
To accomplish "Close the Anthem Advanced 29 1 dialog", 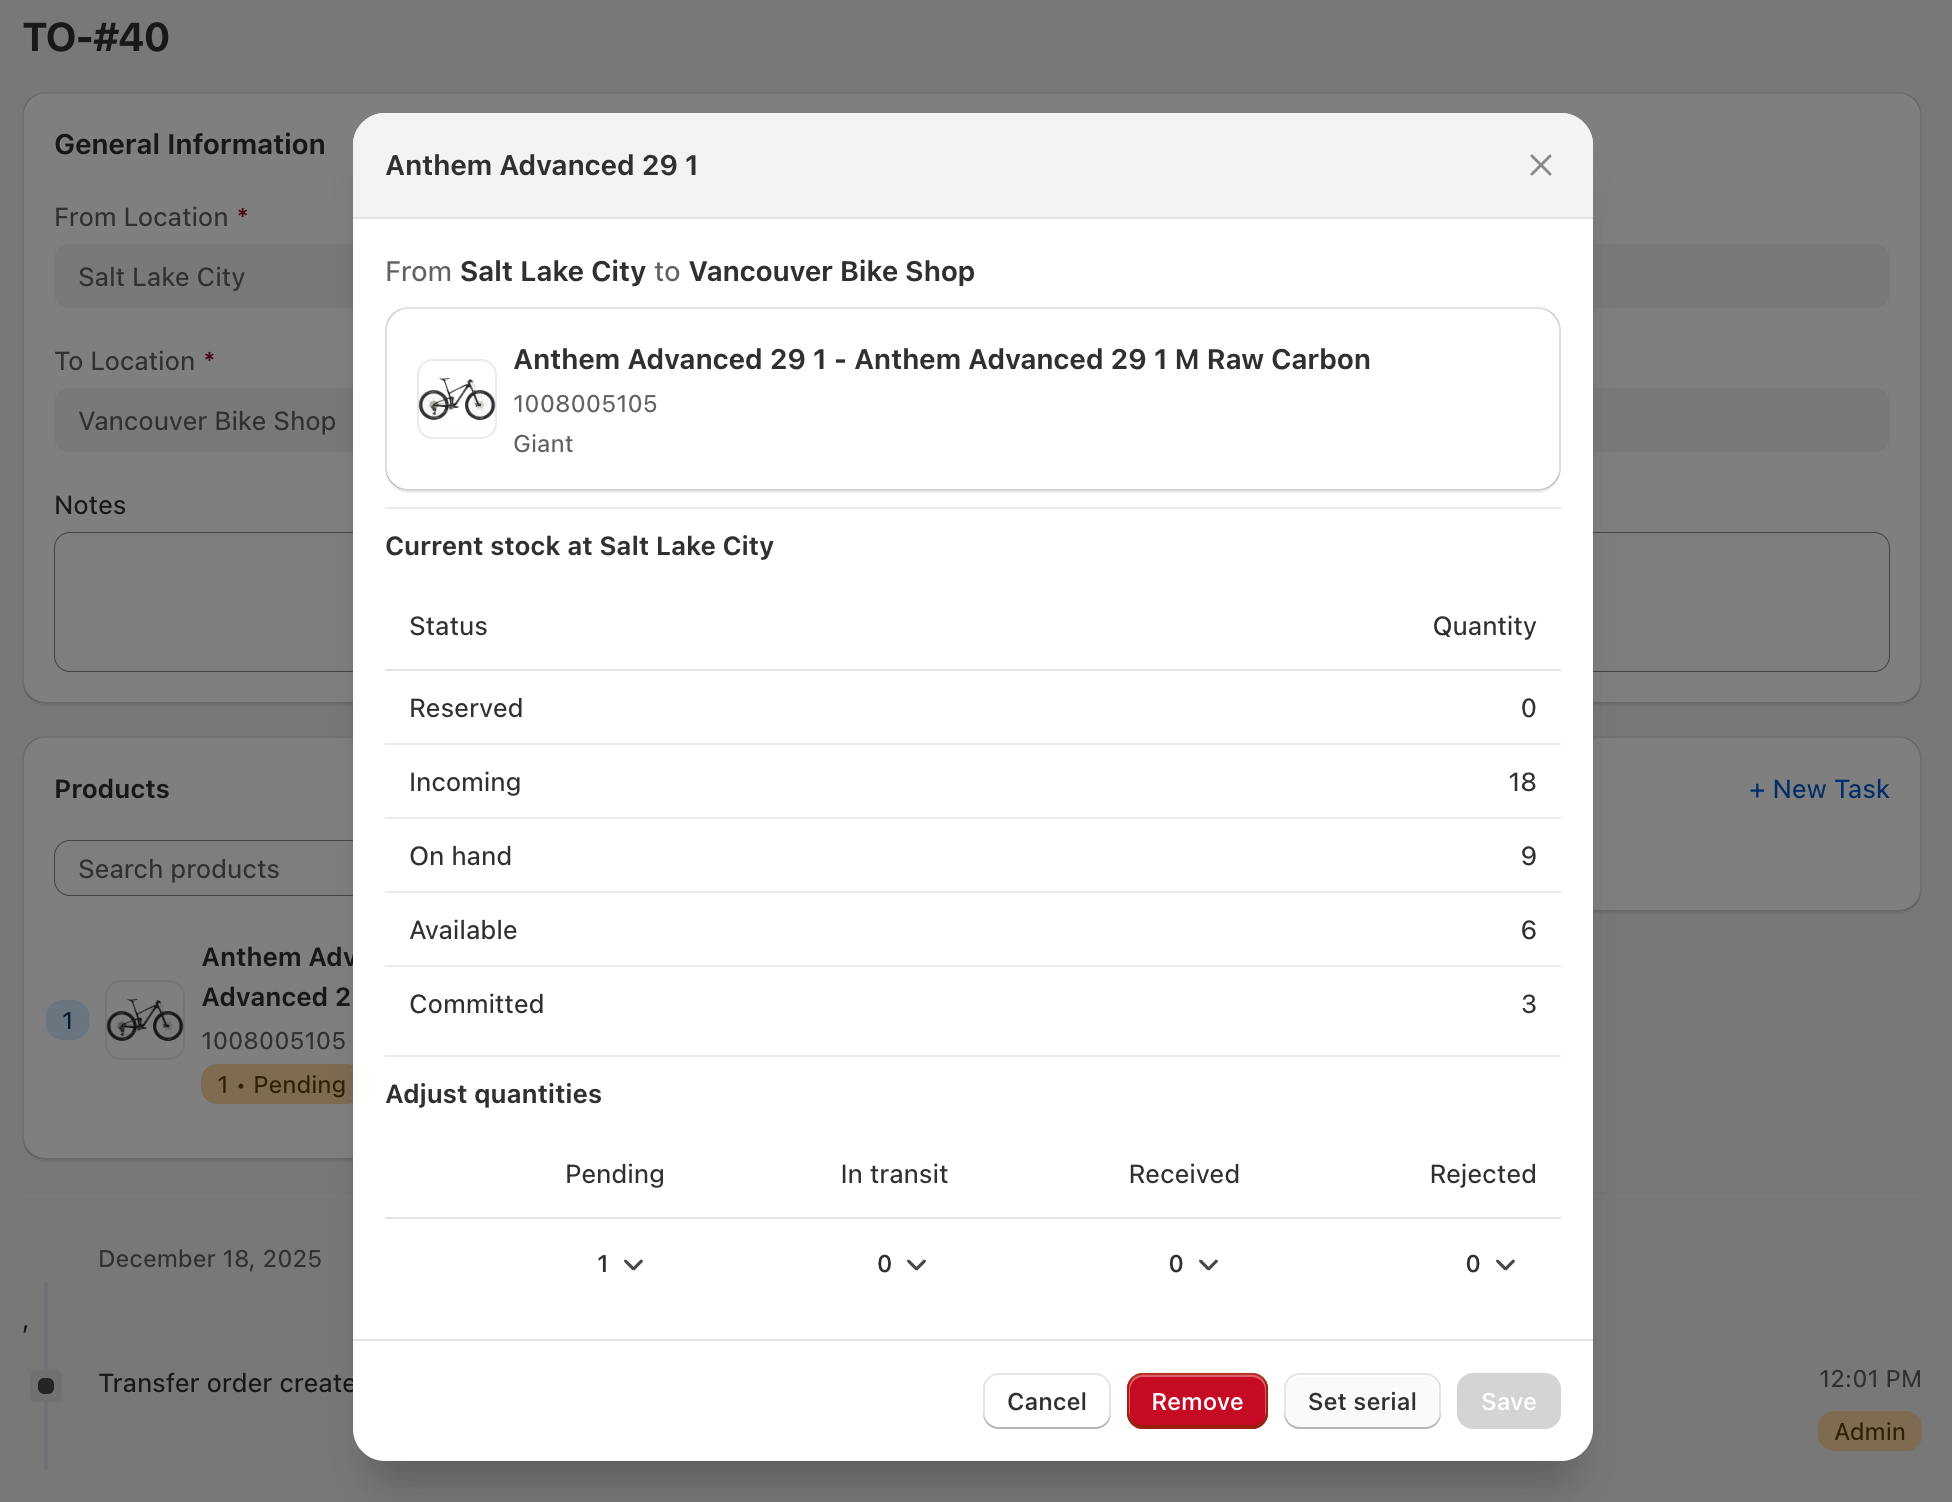I will 1540,165.
